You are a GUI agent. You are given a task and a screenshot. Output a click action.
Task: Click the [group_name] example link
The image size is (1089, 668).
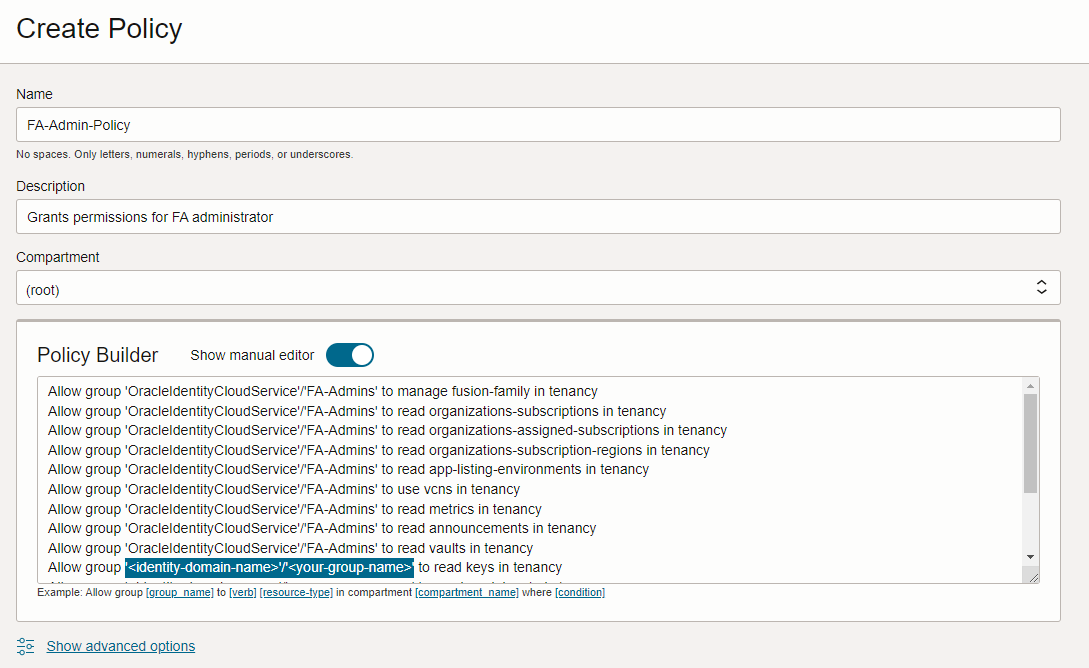179,592
